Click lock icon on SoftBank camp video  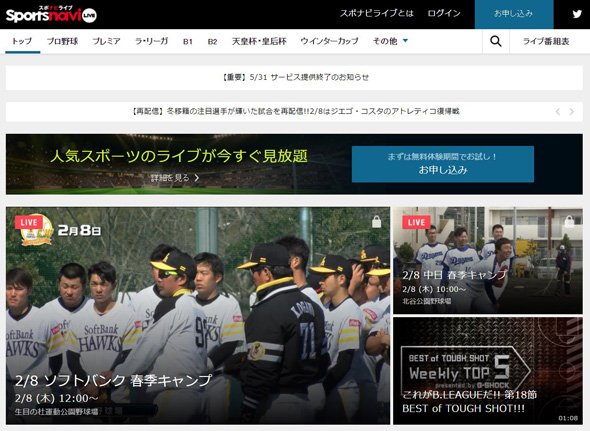pos(376,222)
